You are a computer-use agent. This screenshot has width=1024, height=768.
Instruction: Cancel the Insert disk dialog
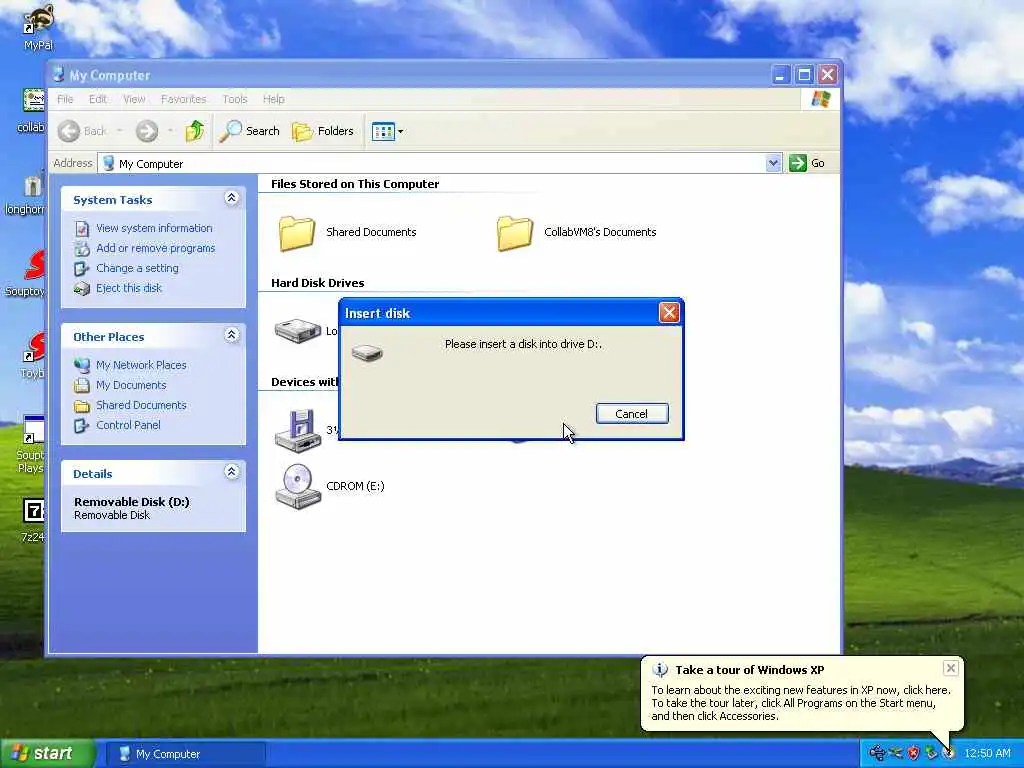(632, 414)
